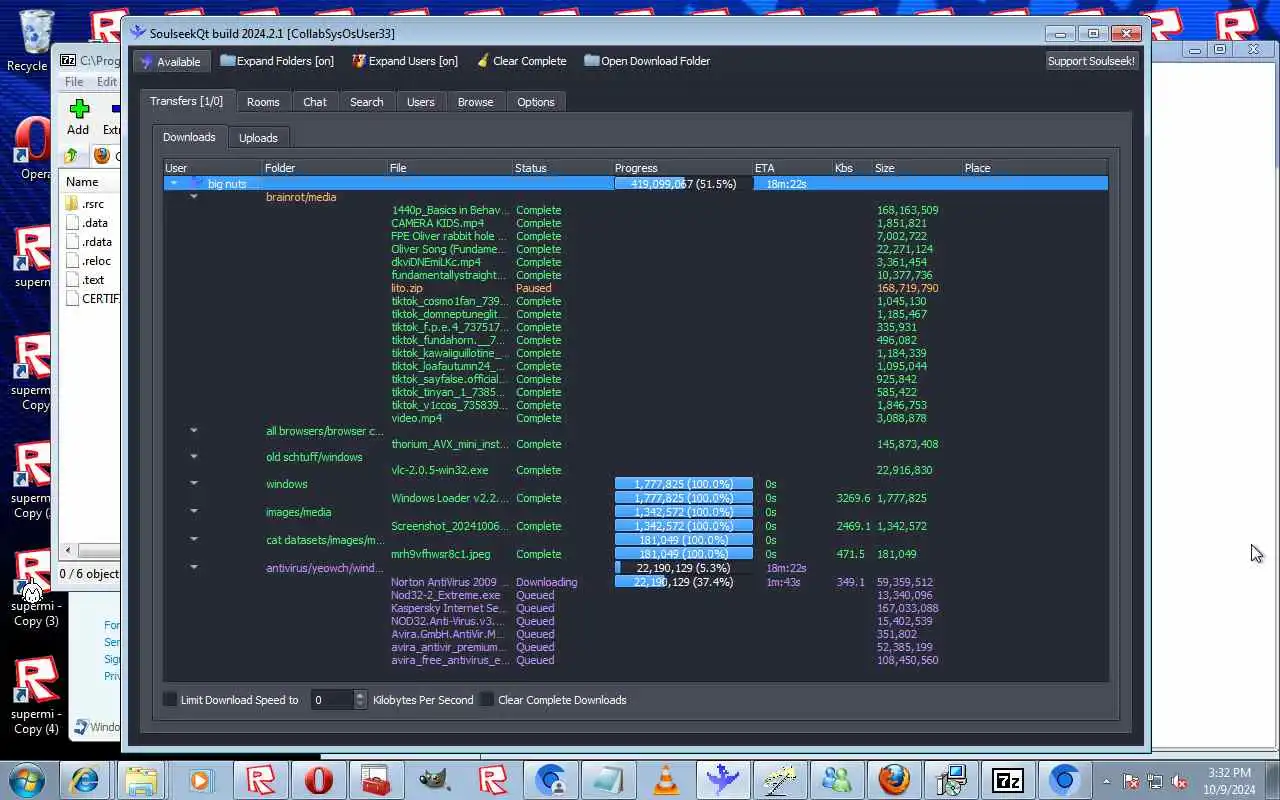This screenshot has height=800, width=1280.
Task: Click the 7-Zip up-folder icon
Action: pyautogui.click(x=71, y=156)
